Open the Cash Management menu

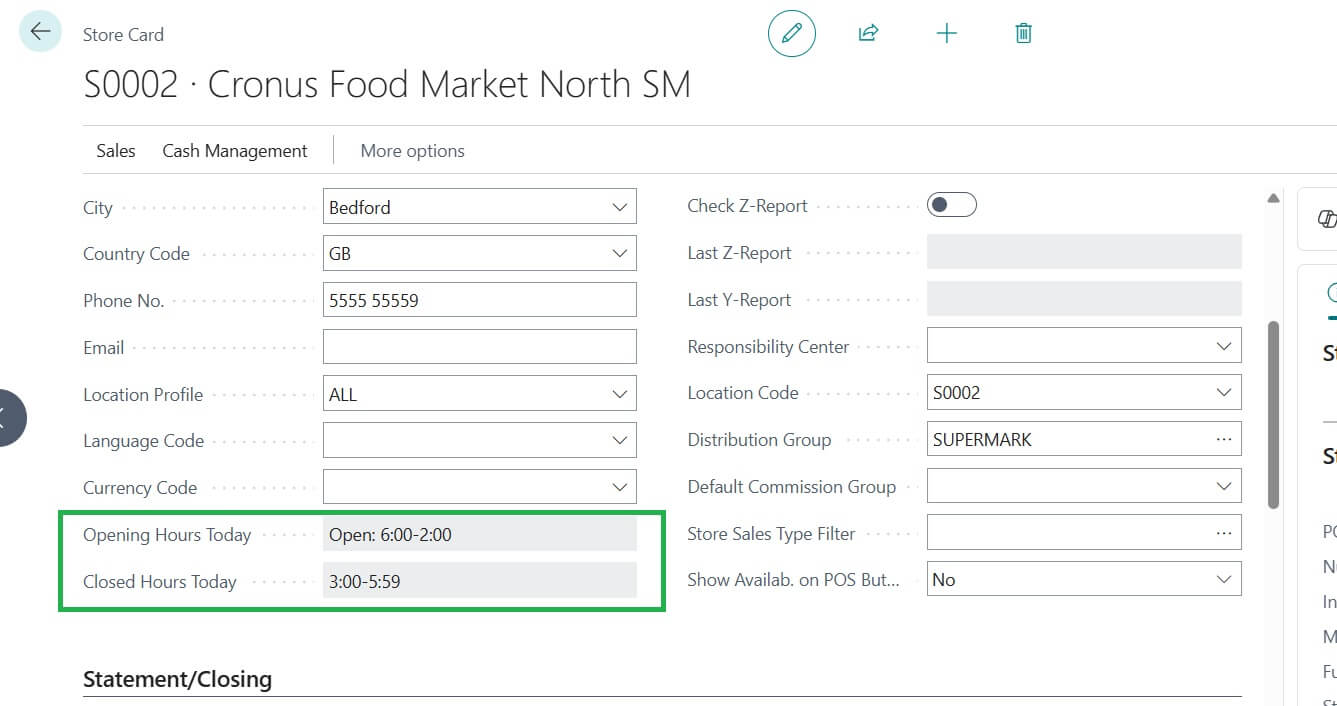pyautogui.click(x=235, y=151)
